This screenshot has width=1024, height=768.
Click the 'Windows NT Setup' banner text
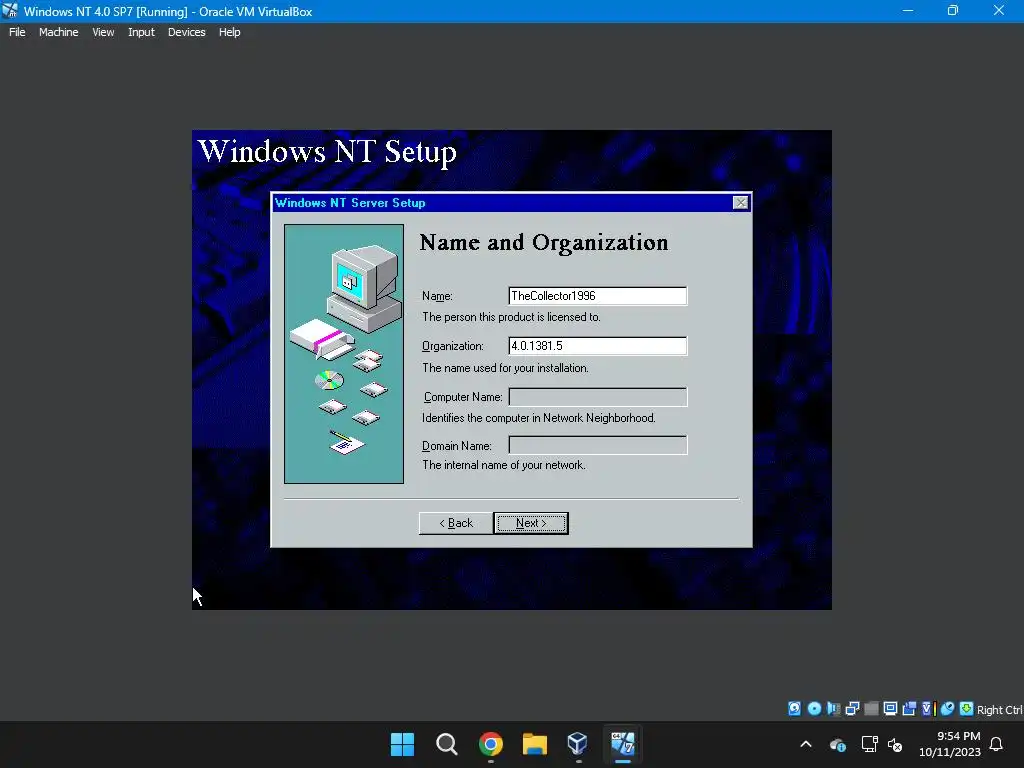[x=327, y=152]
